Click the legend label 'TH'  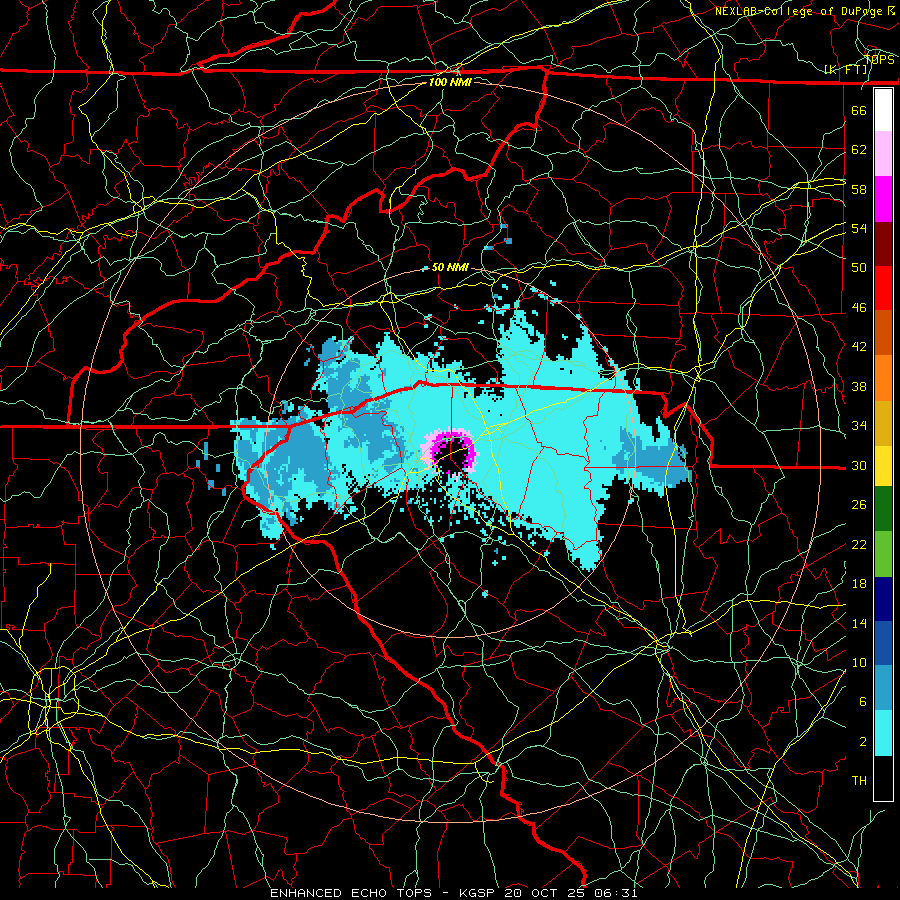pos(859,781)
